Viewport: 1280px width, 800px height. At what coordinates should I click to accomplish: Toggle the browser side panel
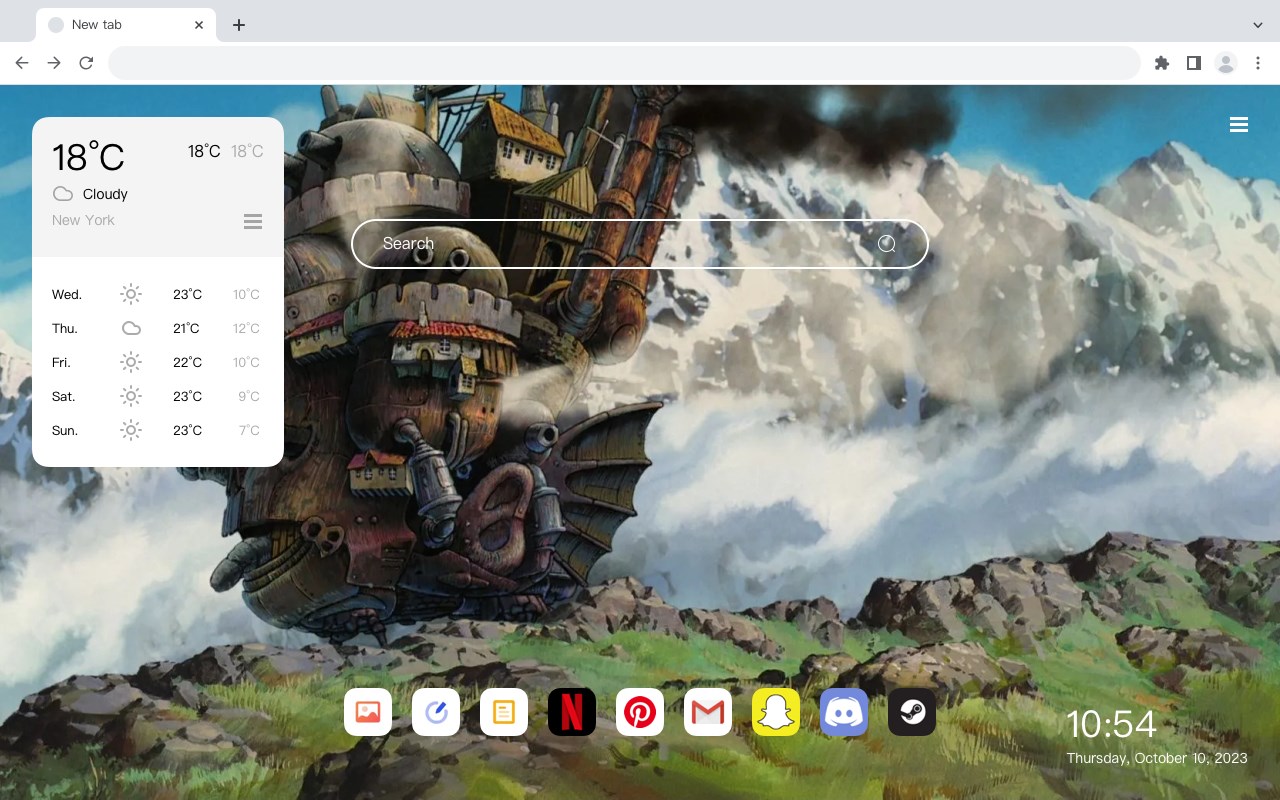pyautogui.click(x=1193, y=63)
